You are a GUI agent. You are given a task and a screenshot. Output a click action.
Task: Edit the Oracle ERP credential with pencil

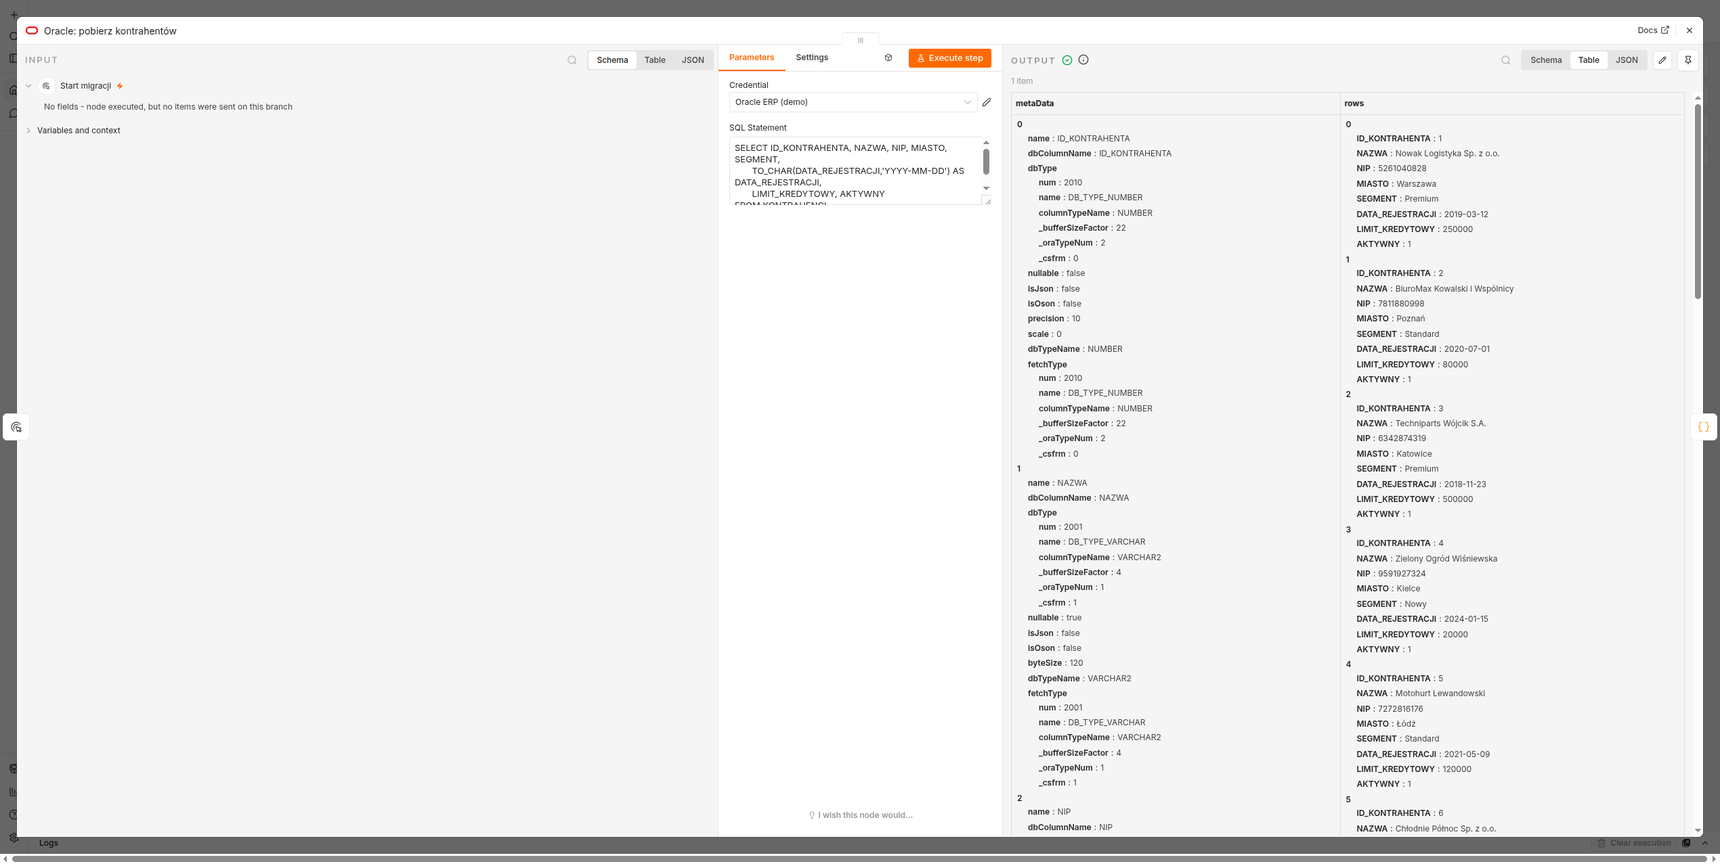pos(987,102)
